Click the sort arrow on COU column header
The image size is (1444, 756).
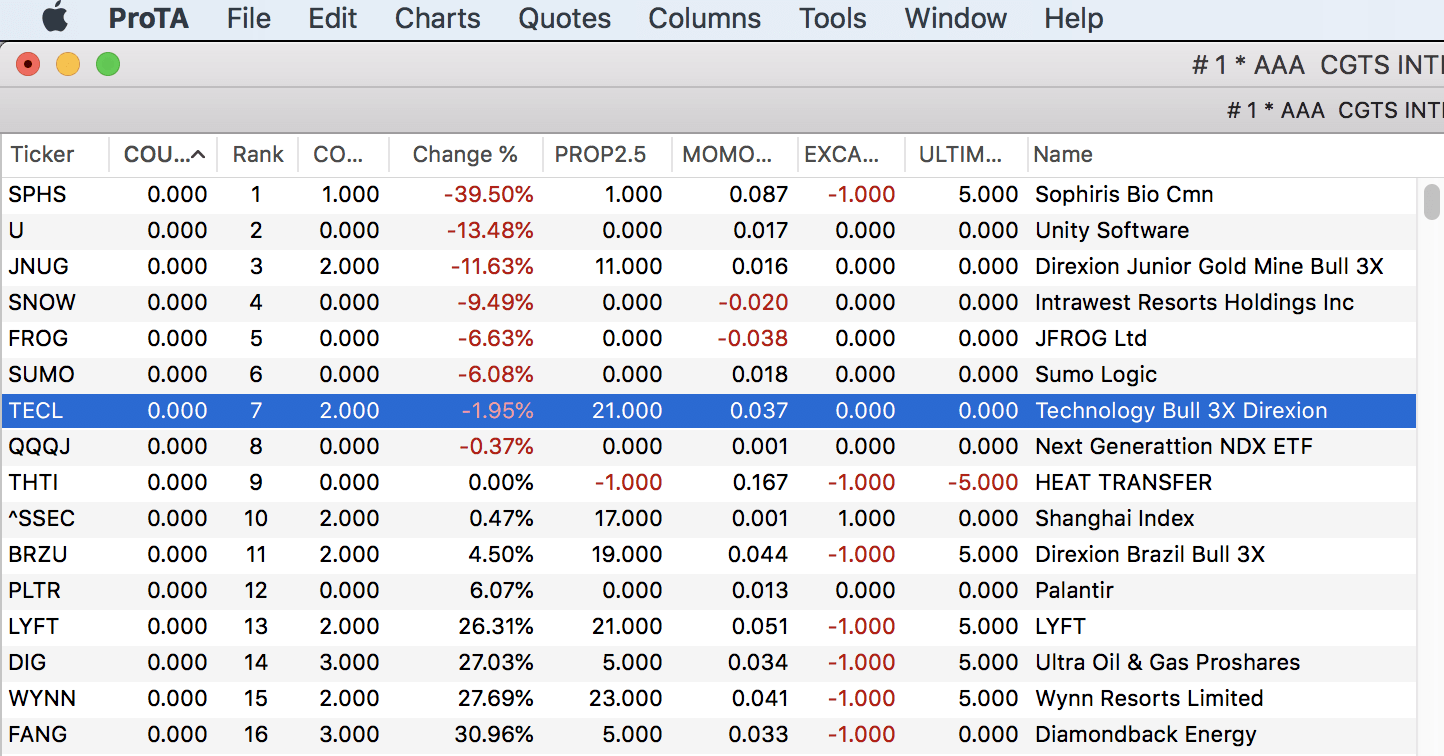coord(198,155)
